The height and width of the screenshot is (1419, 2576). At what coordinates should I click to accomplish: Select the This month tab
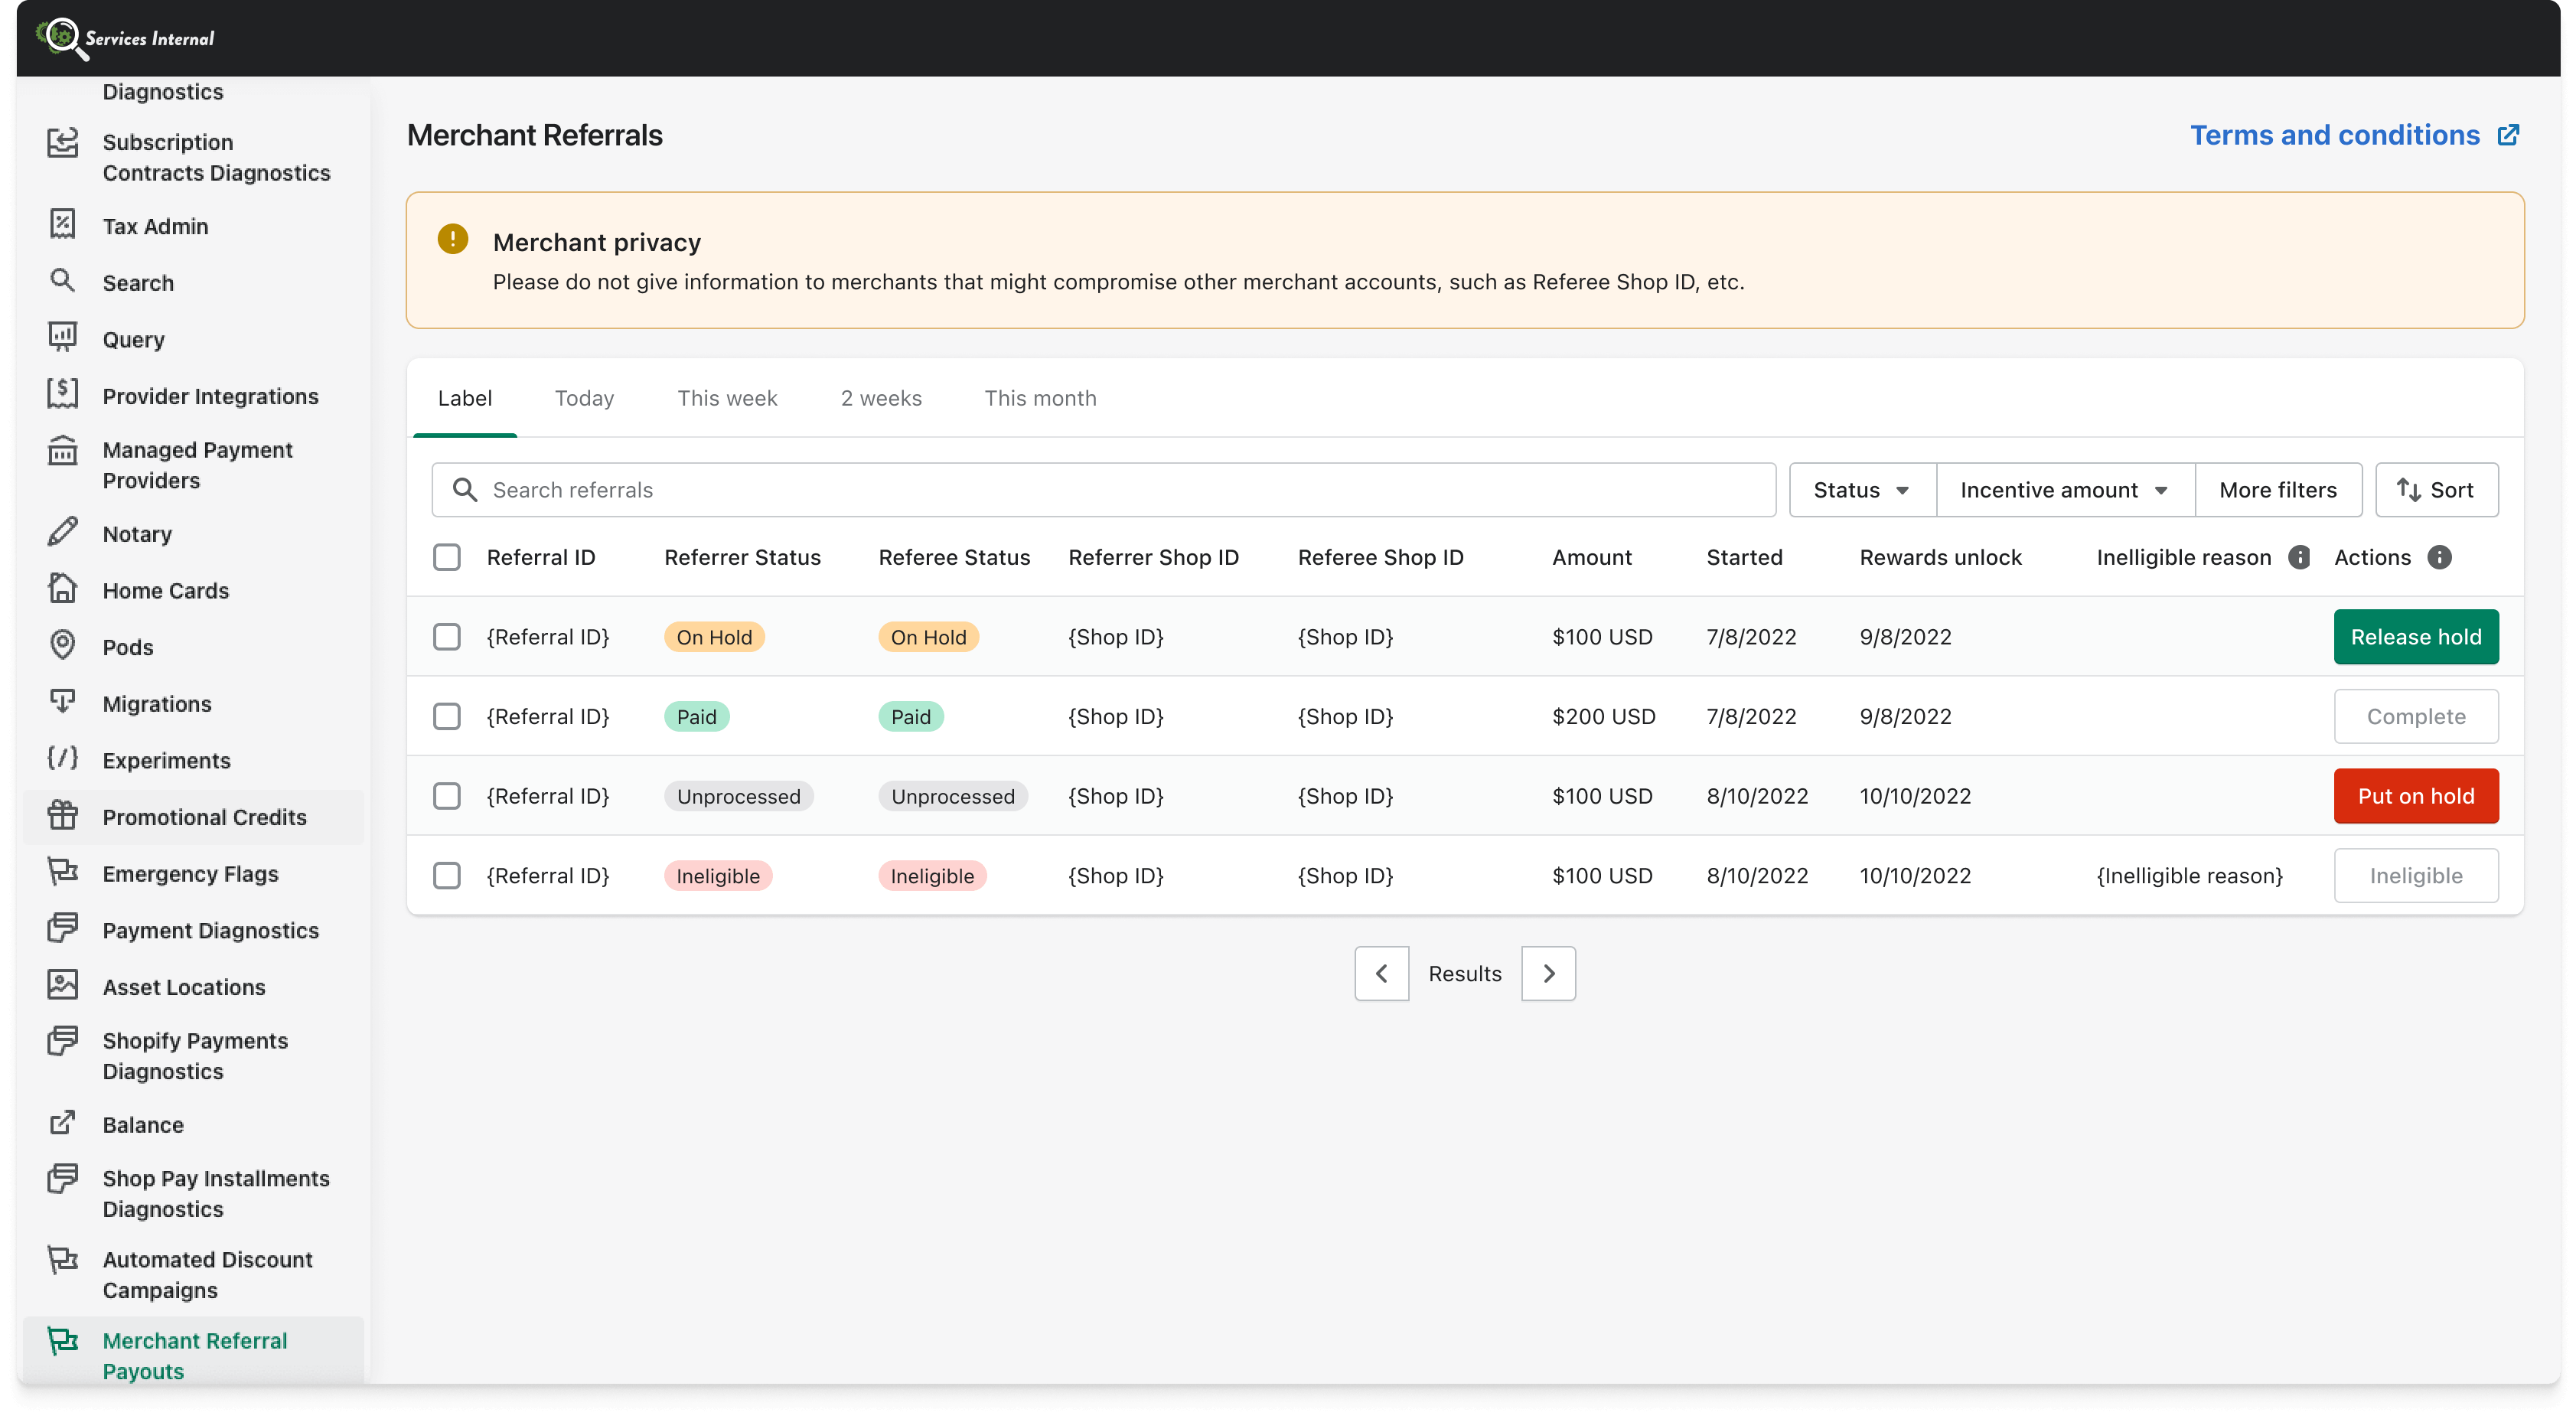click(1040, 397)
